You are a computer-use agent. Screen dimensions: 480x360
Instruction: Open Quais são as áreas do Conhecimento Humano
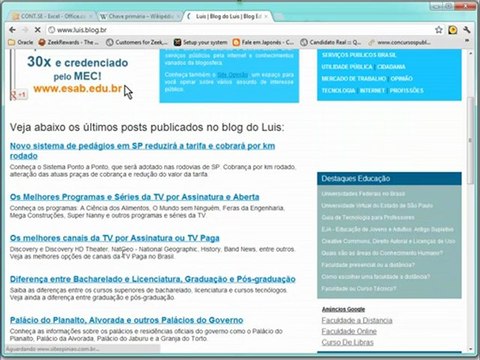tap(382, 253)
